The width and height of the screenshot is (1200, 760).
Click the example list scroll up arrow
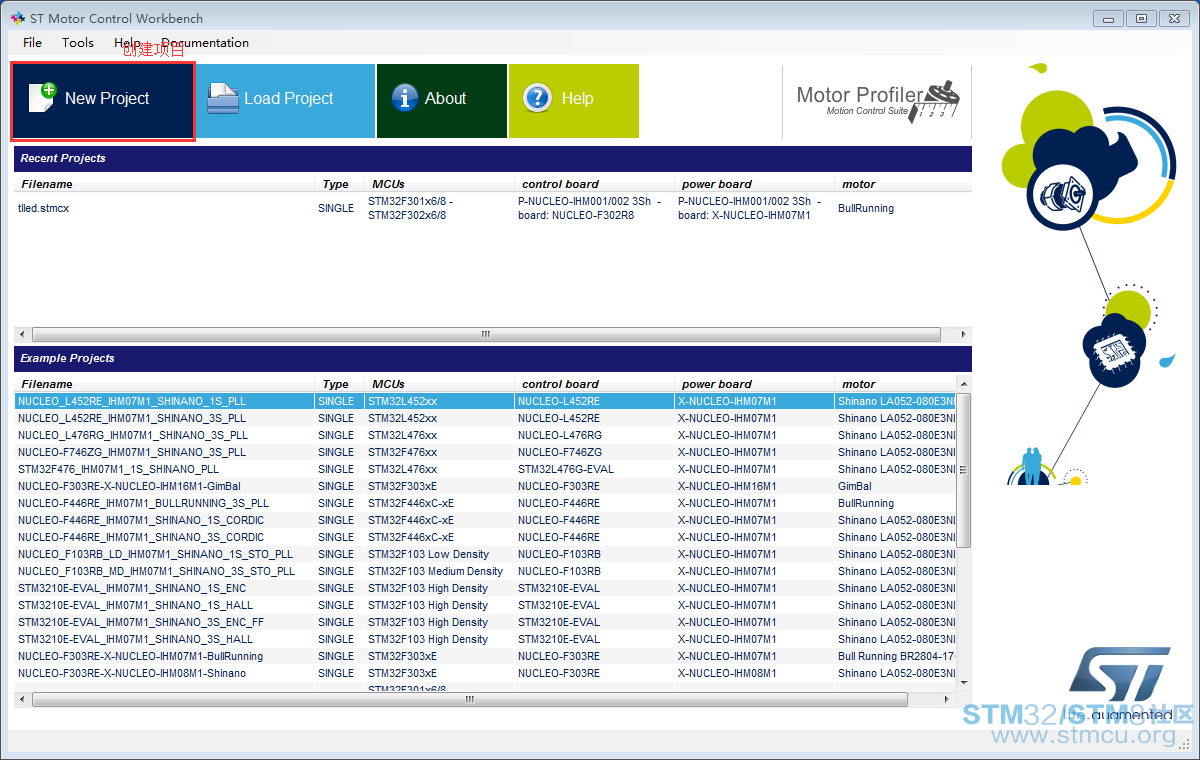(964, 384)
